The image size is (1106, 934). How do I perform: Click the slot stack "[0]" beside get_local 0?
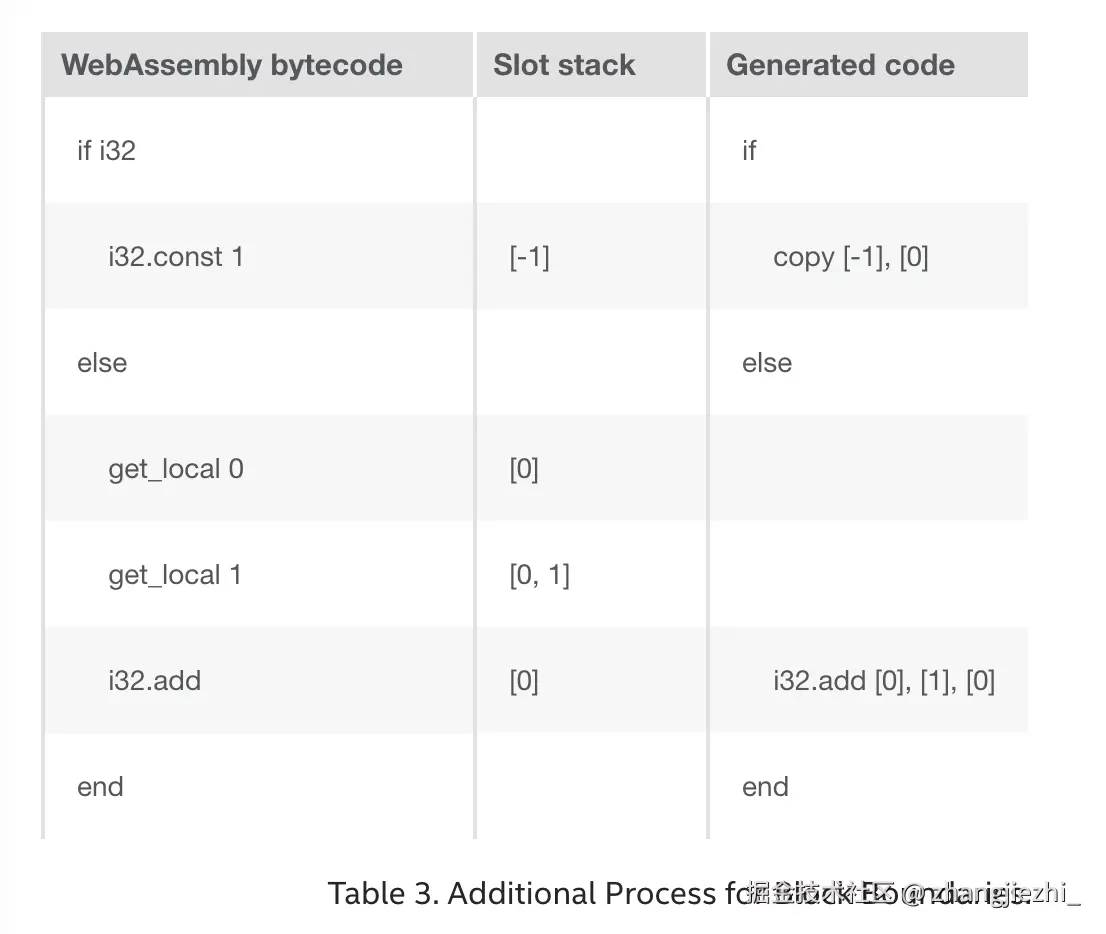pyautogui.click(x=524, y=469)
